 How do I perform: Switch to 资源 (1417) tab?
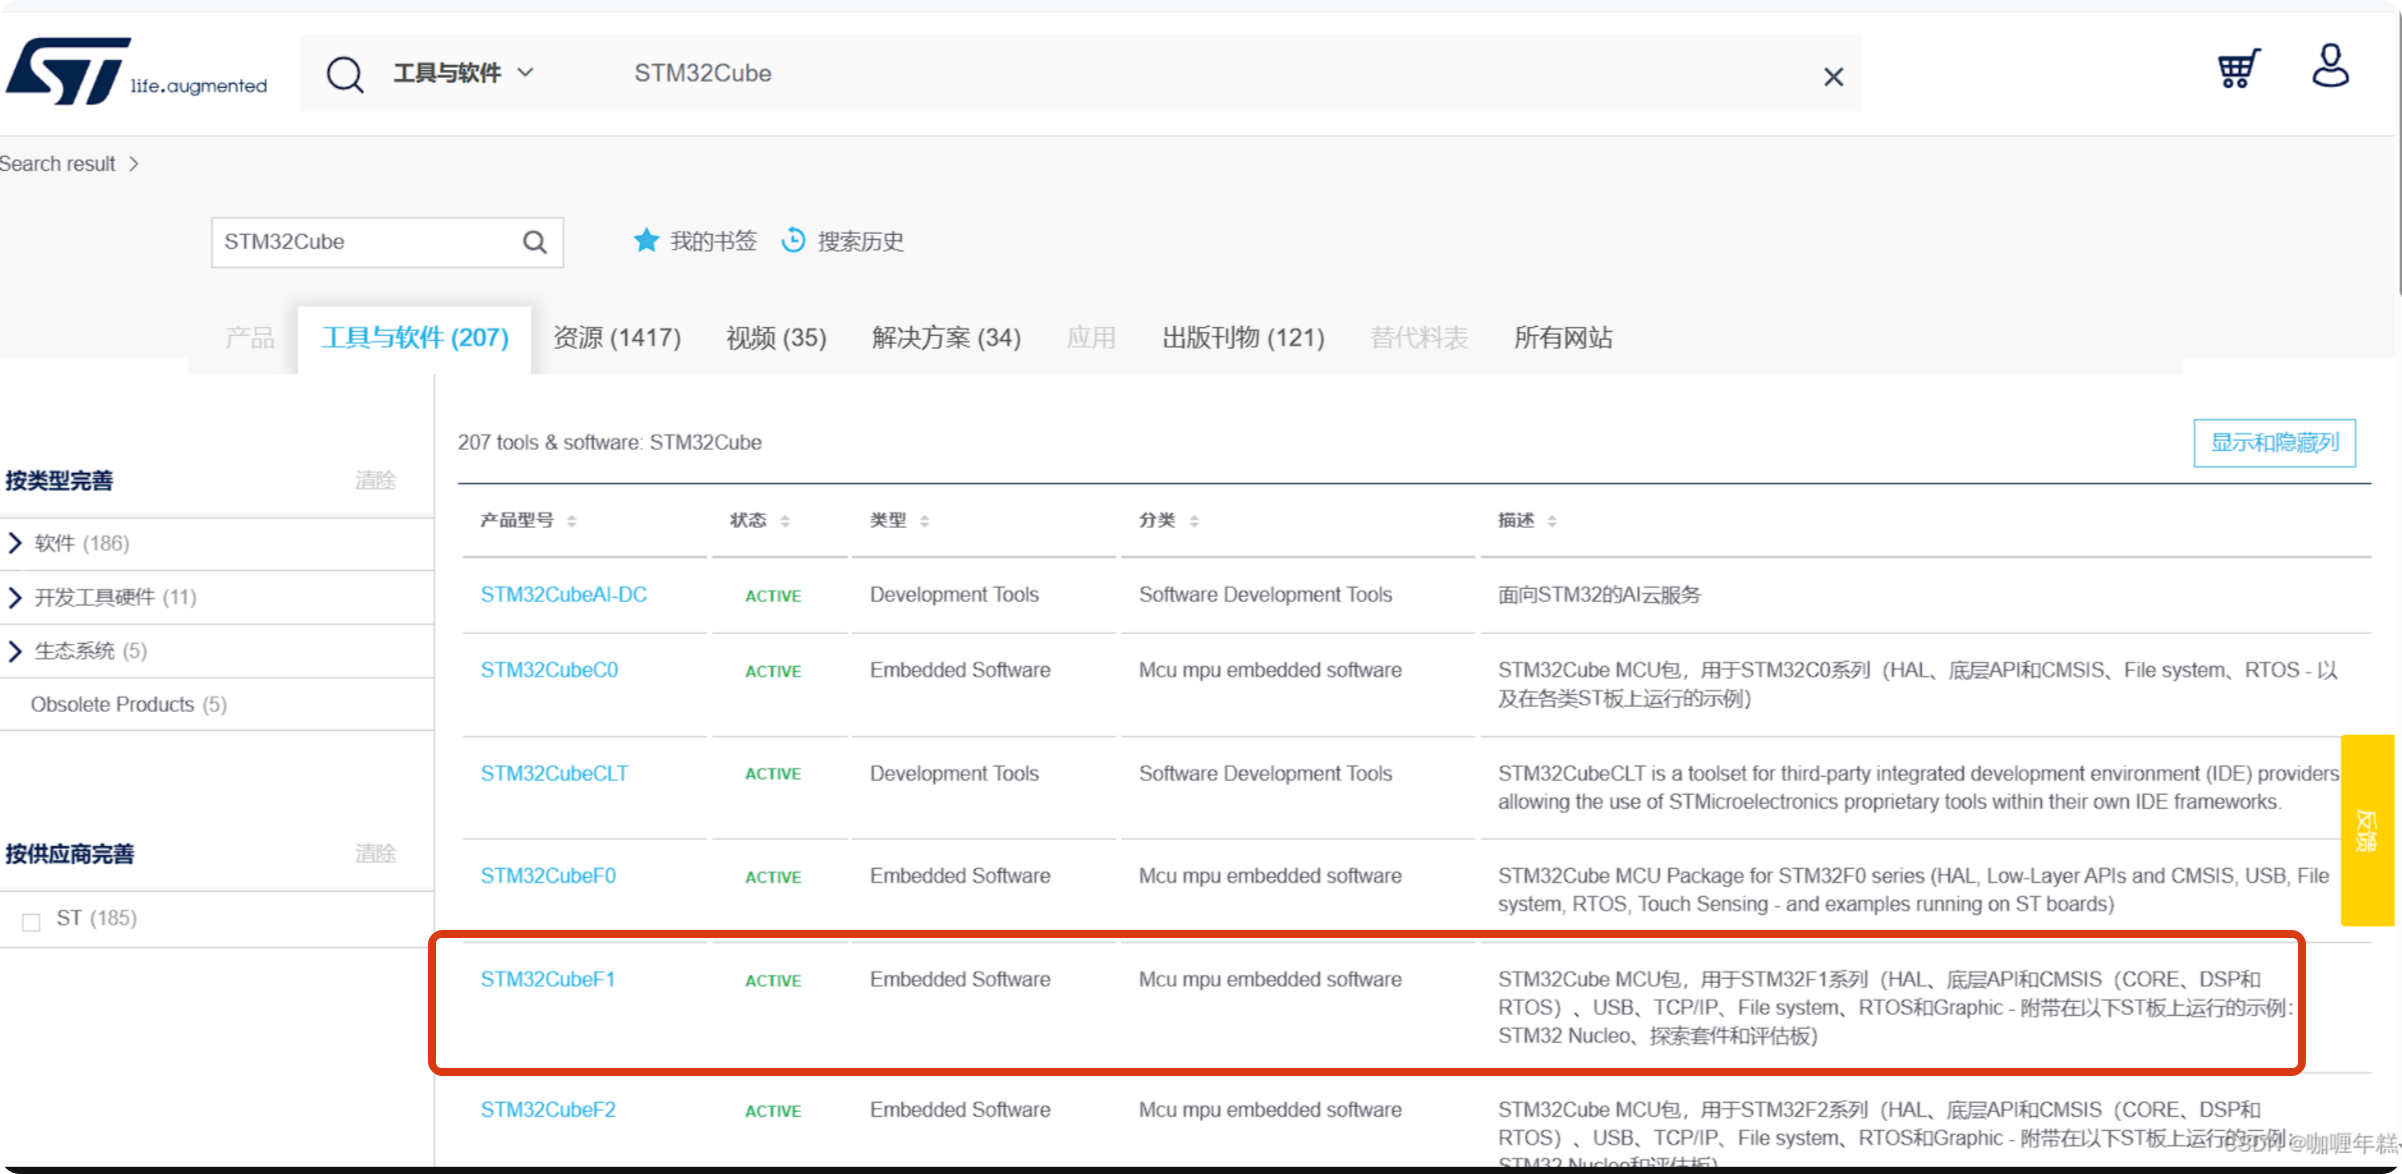(617, 338)
